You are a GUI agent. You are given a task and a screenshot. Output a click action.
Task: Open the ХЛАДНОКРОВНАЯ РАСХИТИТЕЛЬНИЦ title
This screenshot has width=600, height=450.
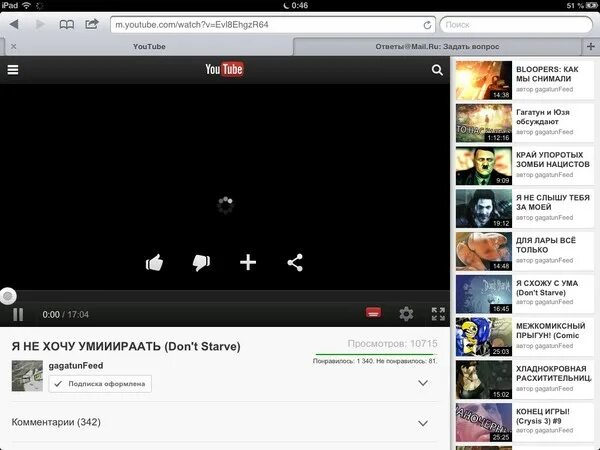coord(553,373)
